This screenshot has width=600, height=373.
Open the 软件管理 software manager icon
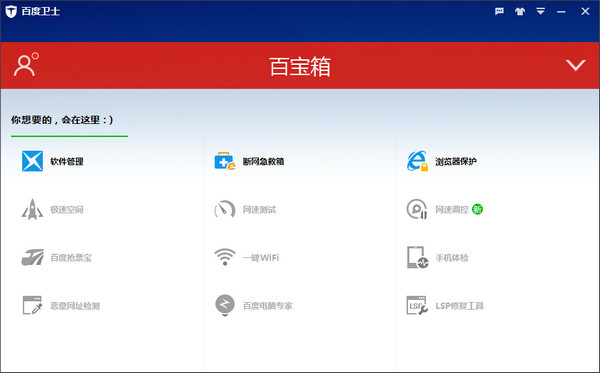33,161
